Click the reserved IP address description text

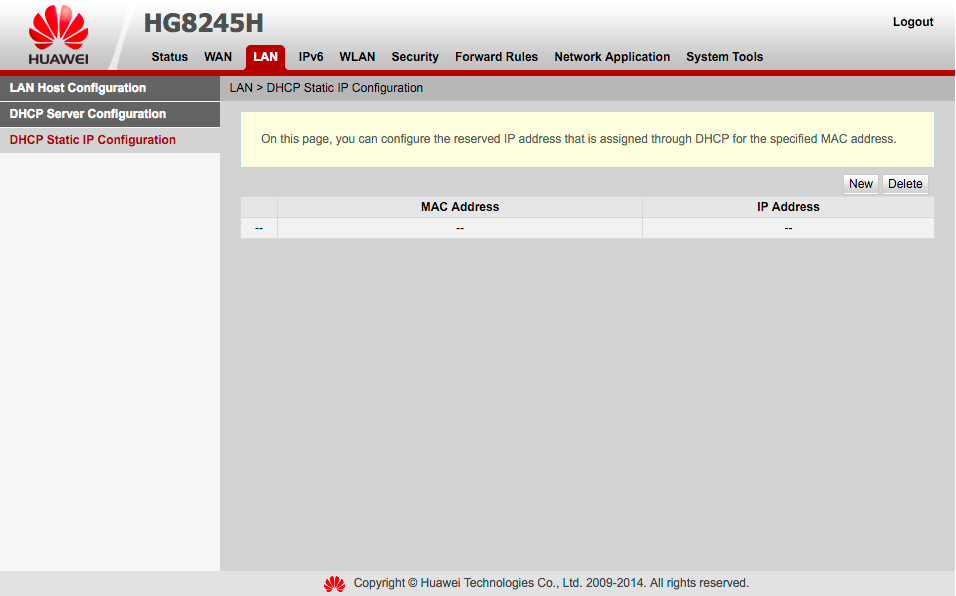click(579, 139)
